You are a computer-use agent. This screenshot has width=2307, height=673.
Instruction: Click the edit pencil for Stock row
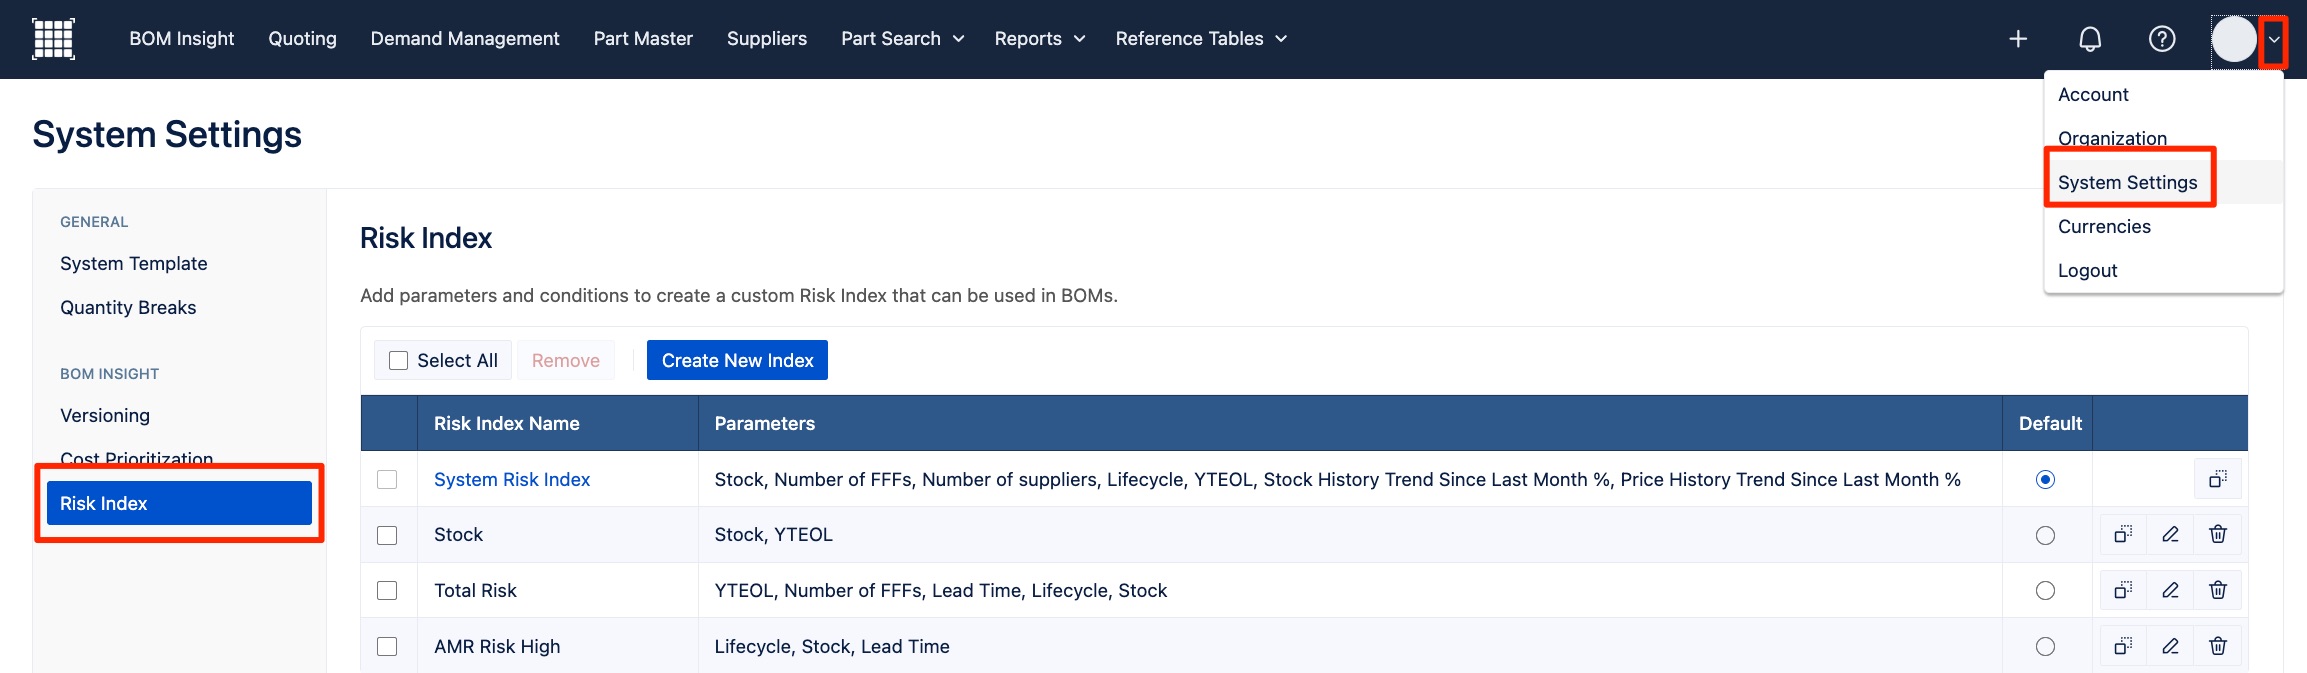(x=2170, y=535)
